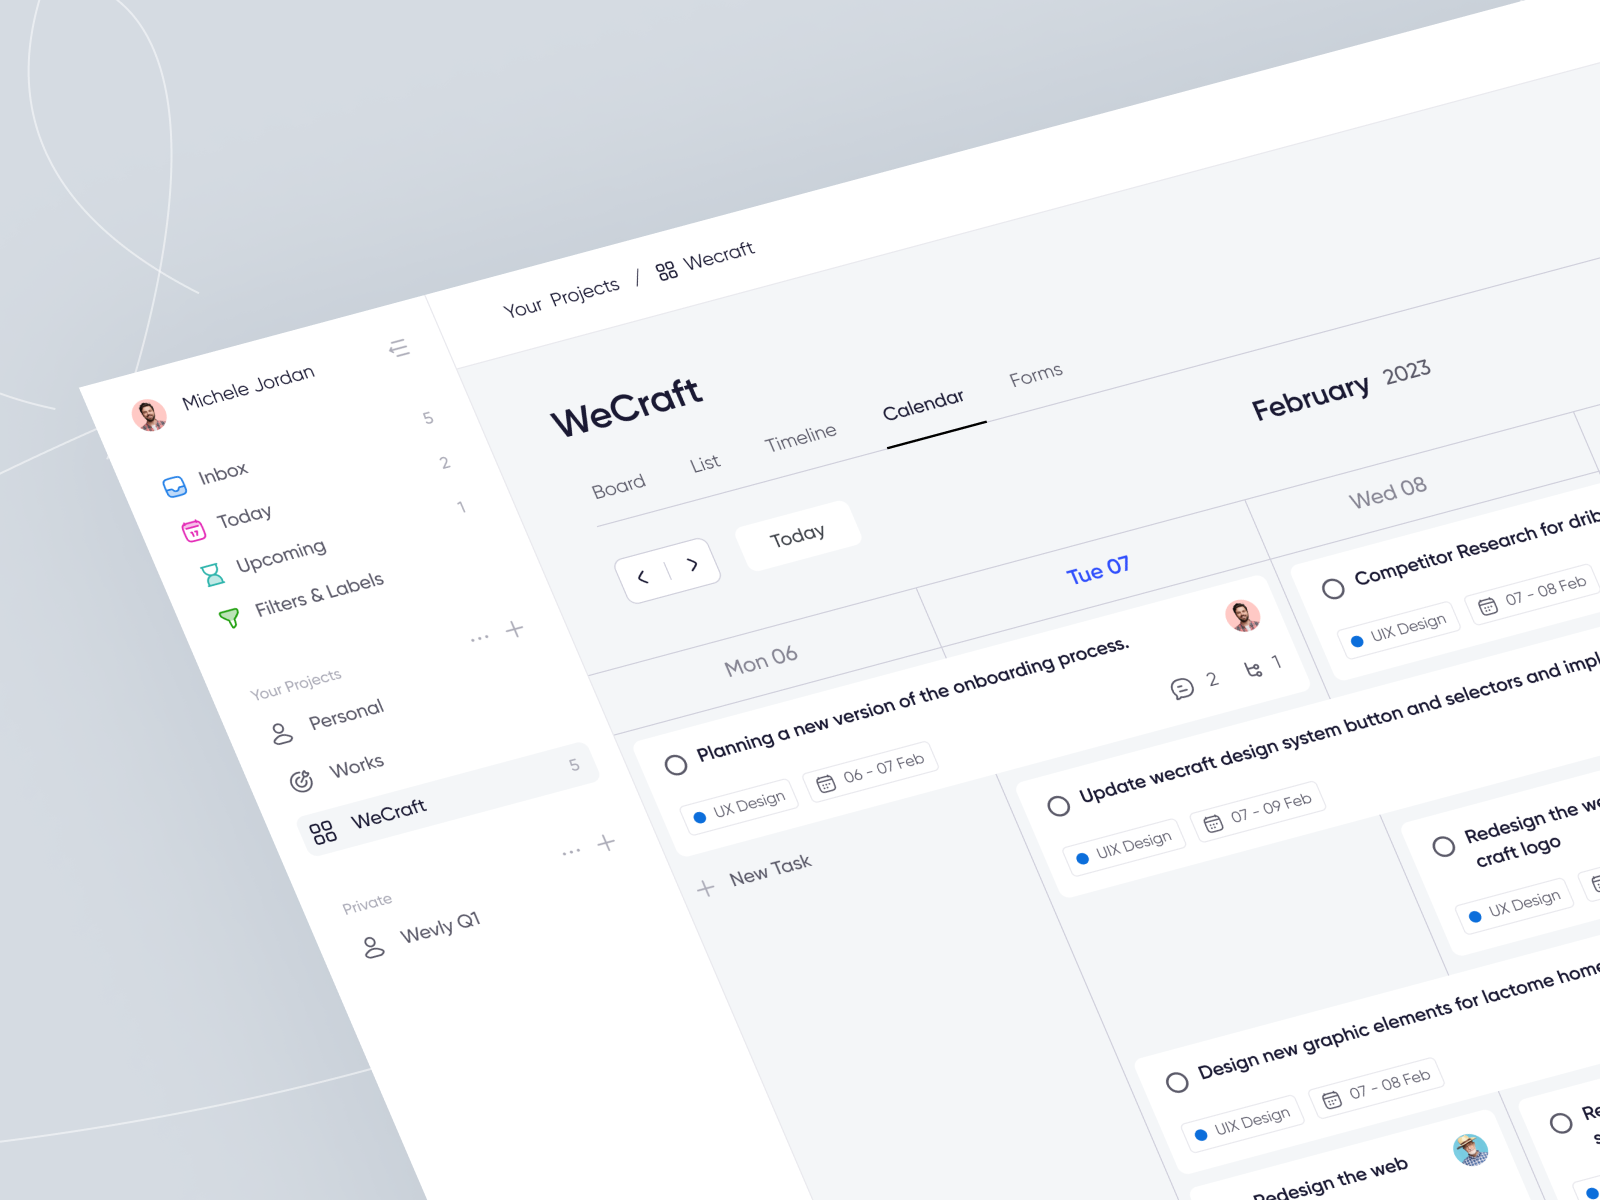Open Michele Jordan profile avatar

click(x=150, y=414)
